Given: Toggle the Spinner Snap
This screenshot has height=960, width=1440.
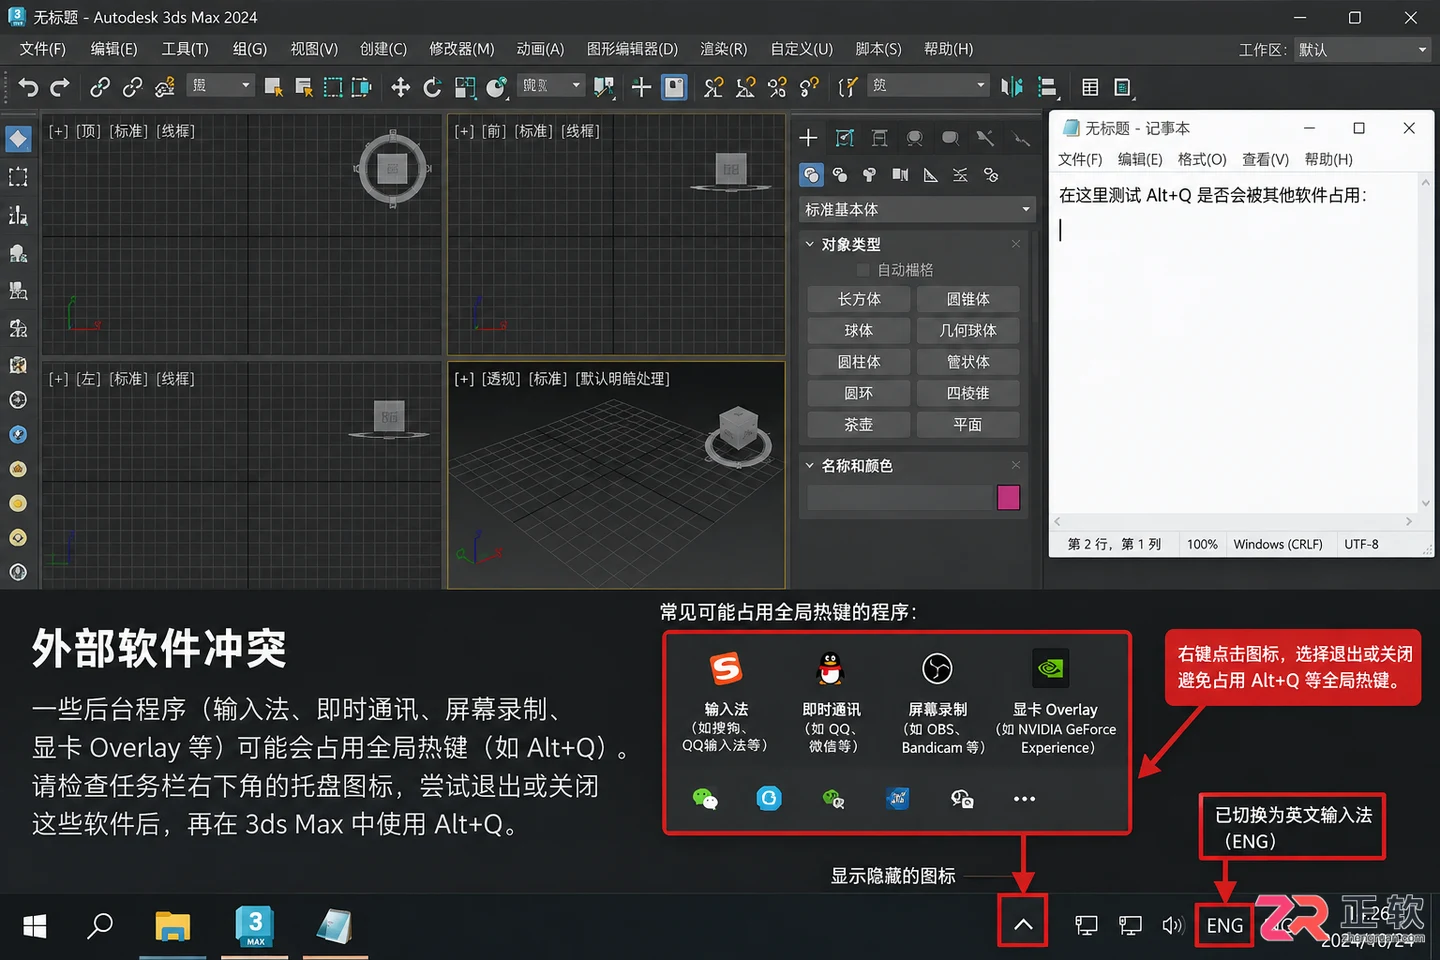Looking at the screenshot, I should 809,87.
